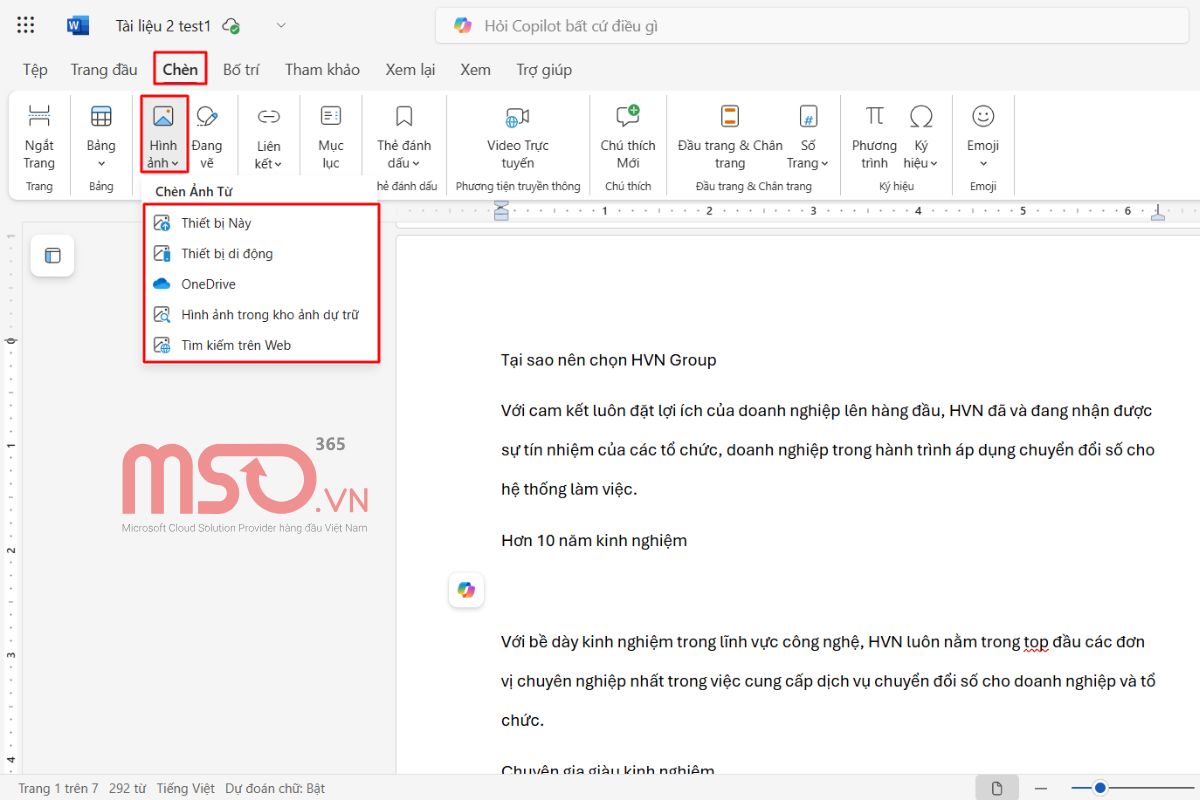This screenshot has width=1200, height=800.
Task: Open the Tệp menu
Action: (x=35, y=69)
